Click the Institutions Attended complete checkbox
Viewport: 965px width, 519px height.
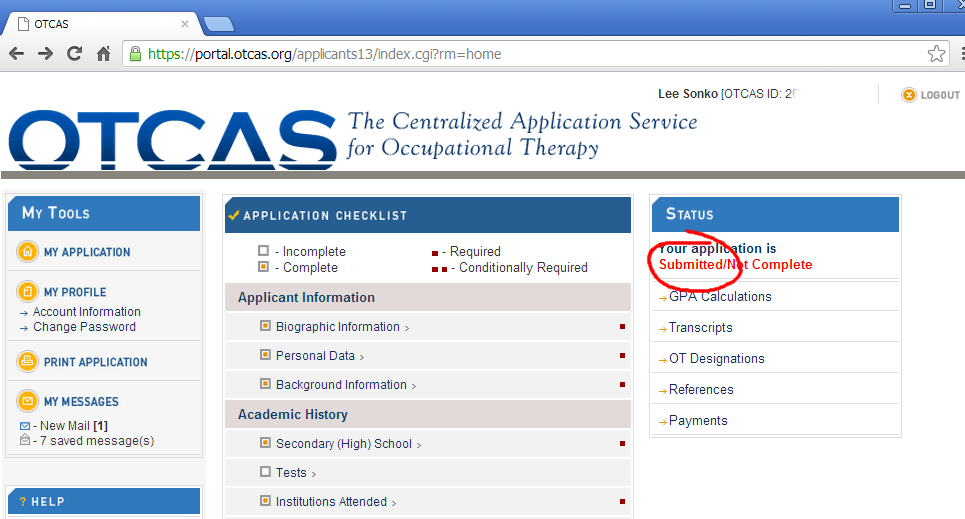[265, 501]
